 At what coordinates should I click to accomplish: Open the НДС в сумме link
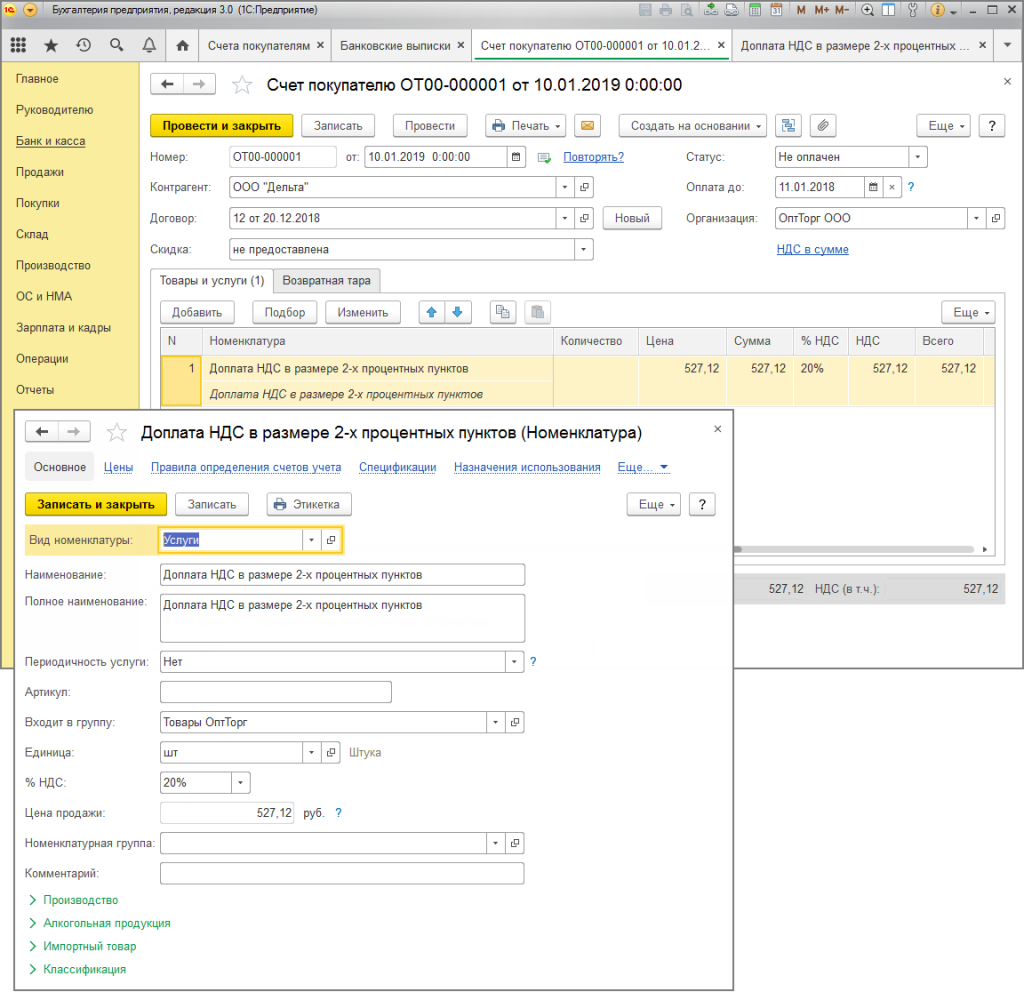point(812,249)
